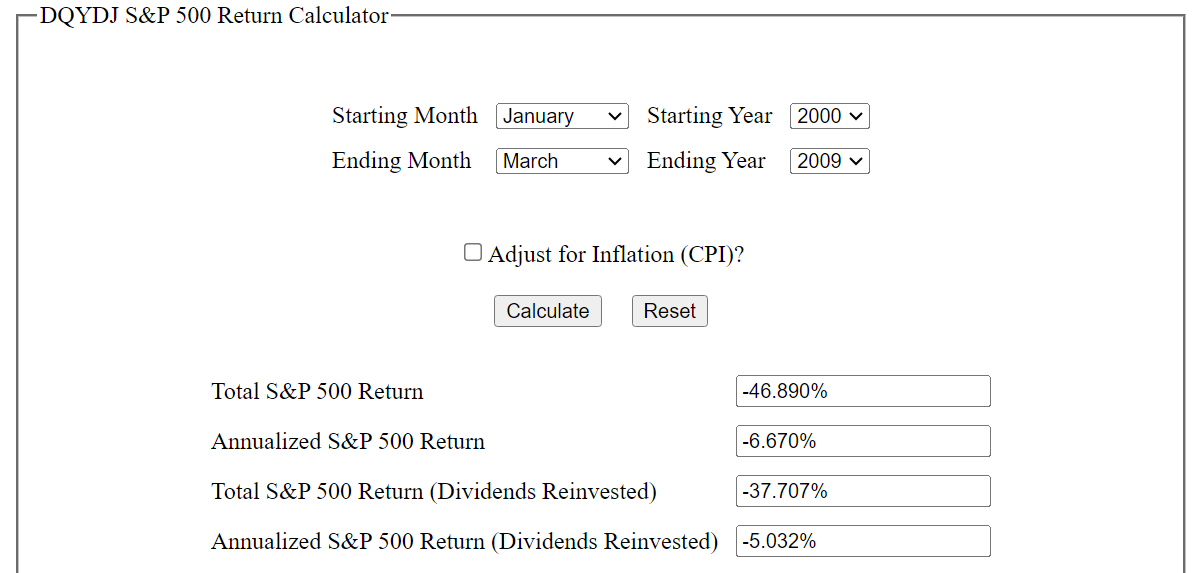Select Annualized Return Dividends Reinvested field
This screenshot has height=573, width=1200.
click(863, 541)
